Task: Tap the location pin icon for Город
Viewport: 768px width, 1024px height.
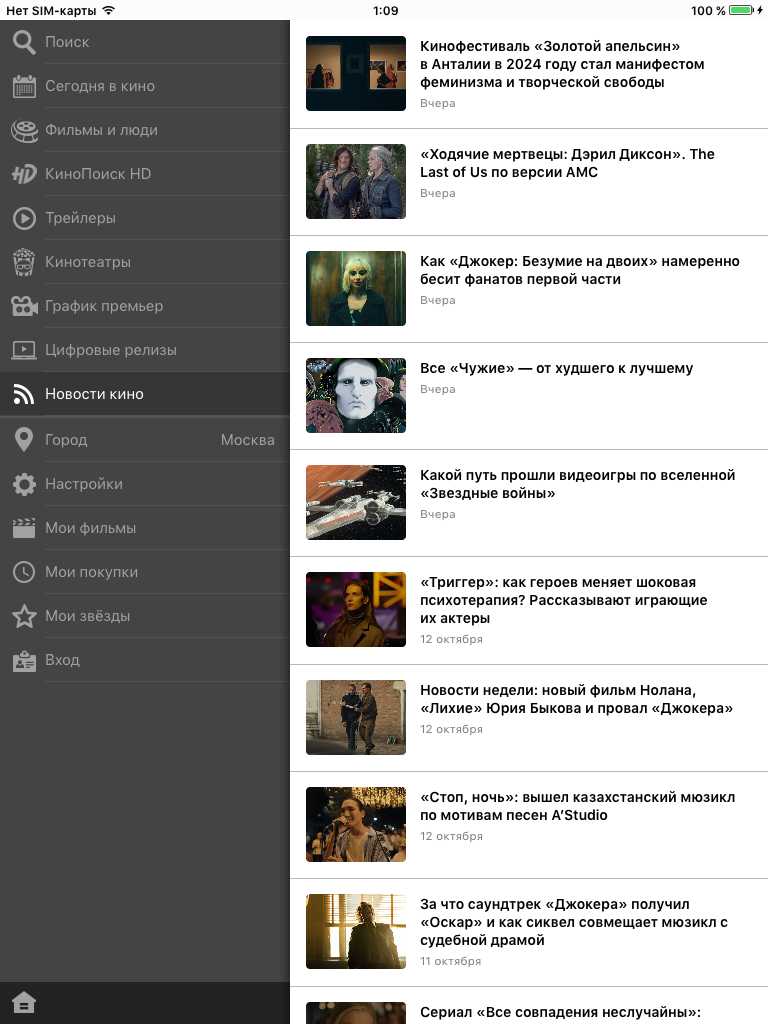Action: pos(24,440)
